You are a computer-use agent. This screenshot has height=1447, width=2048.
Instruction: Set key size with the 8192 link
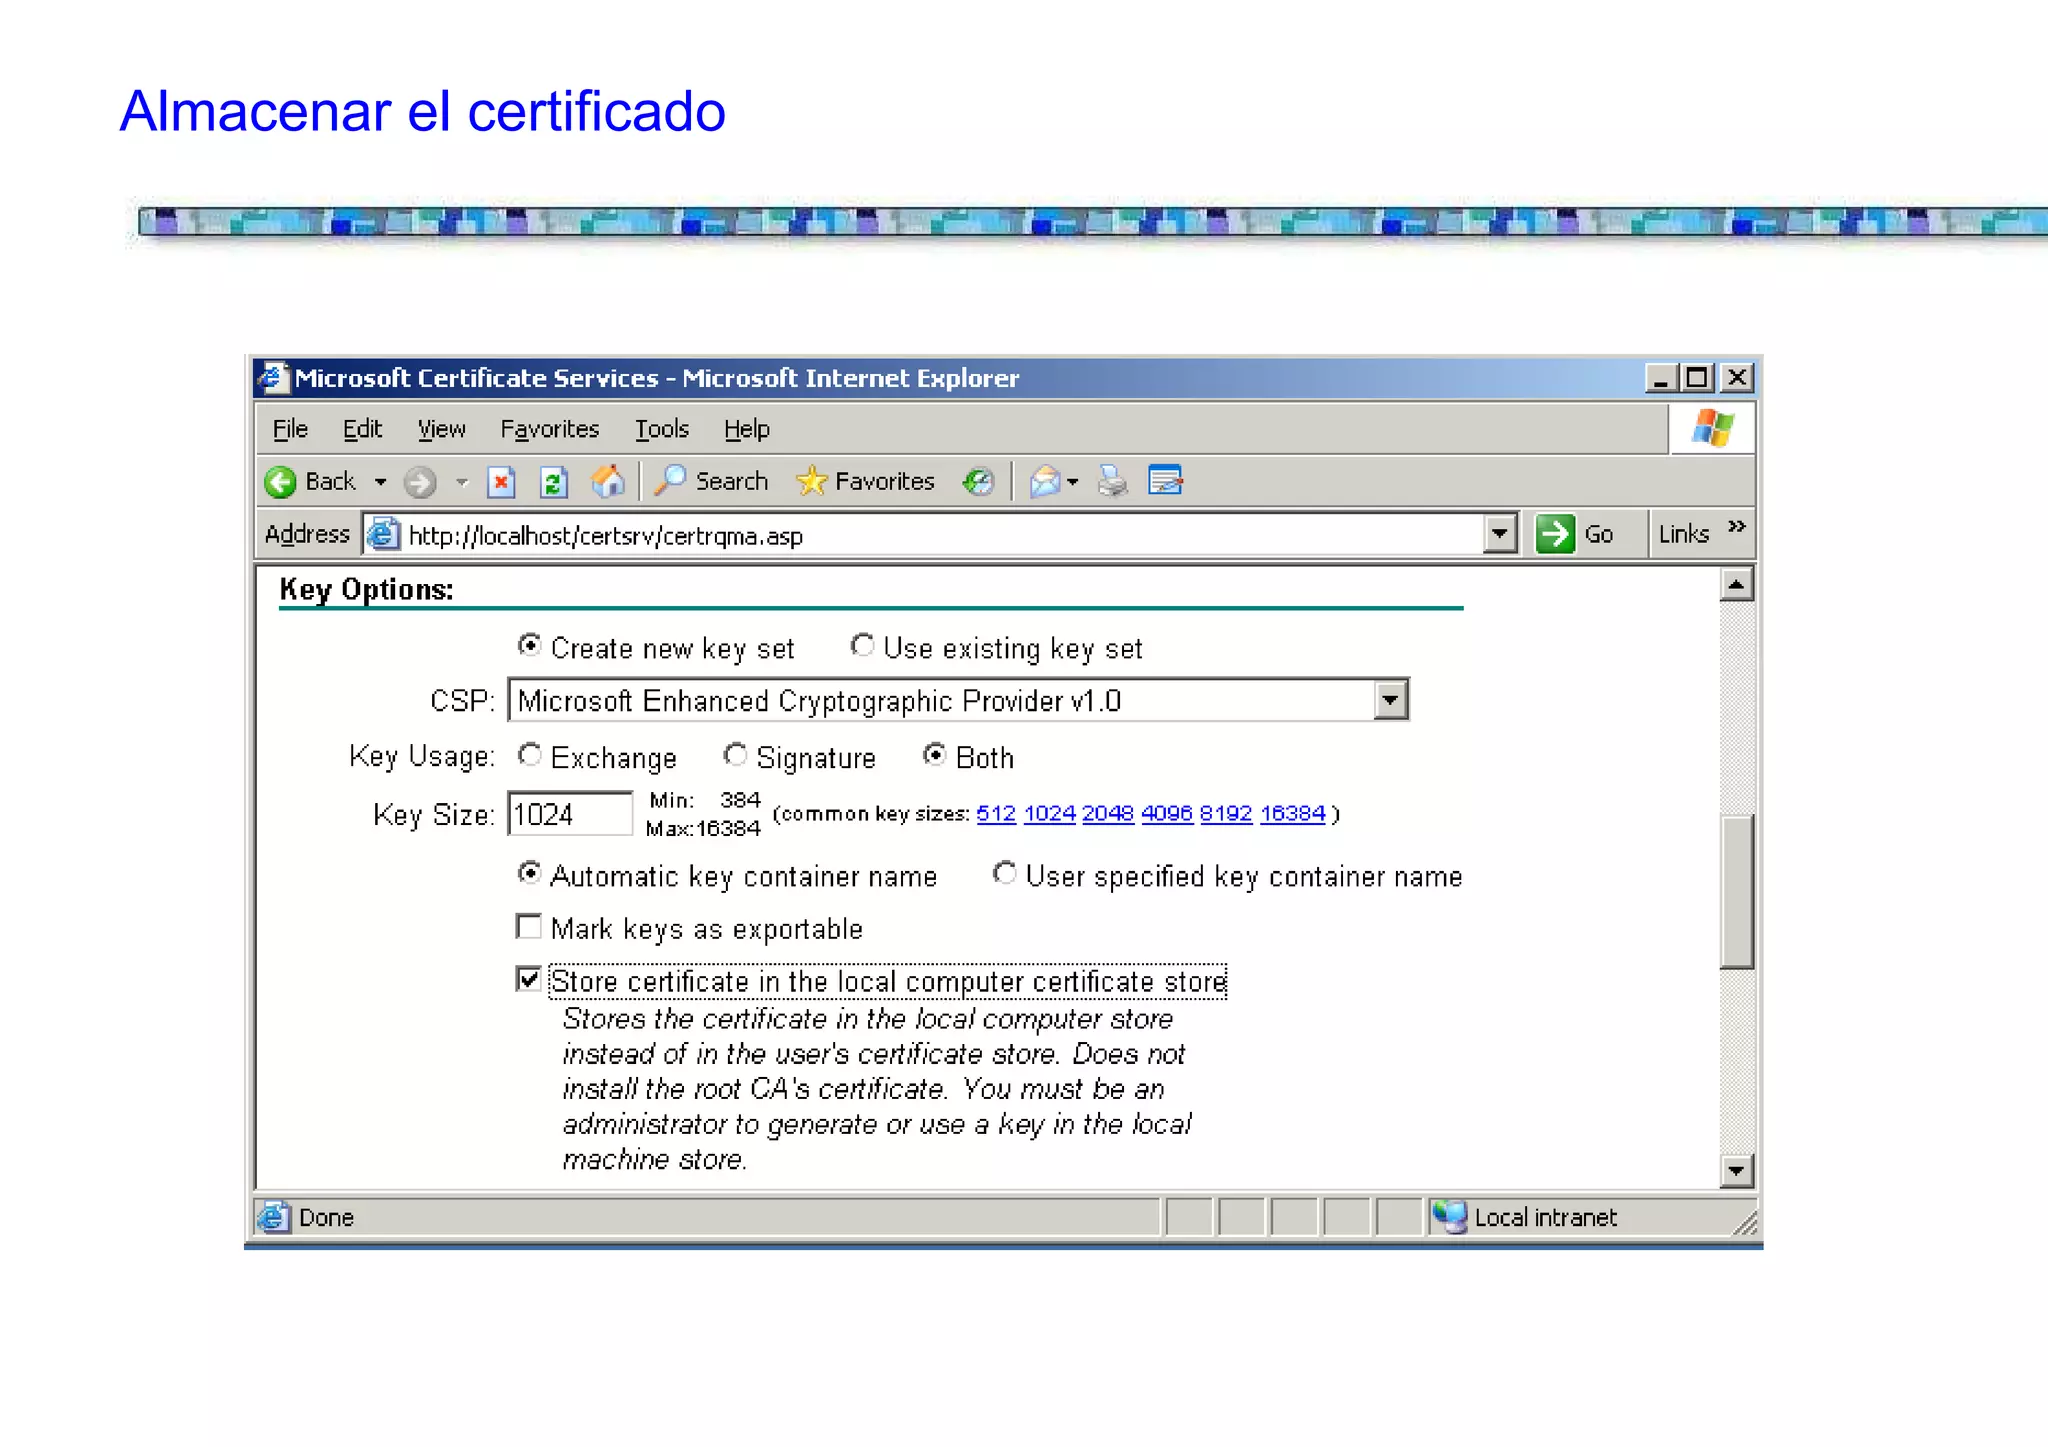click(x=1225, y=813)
